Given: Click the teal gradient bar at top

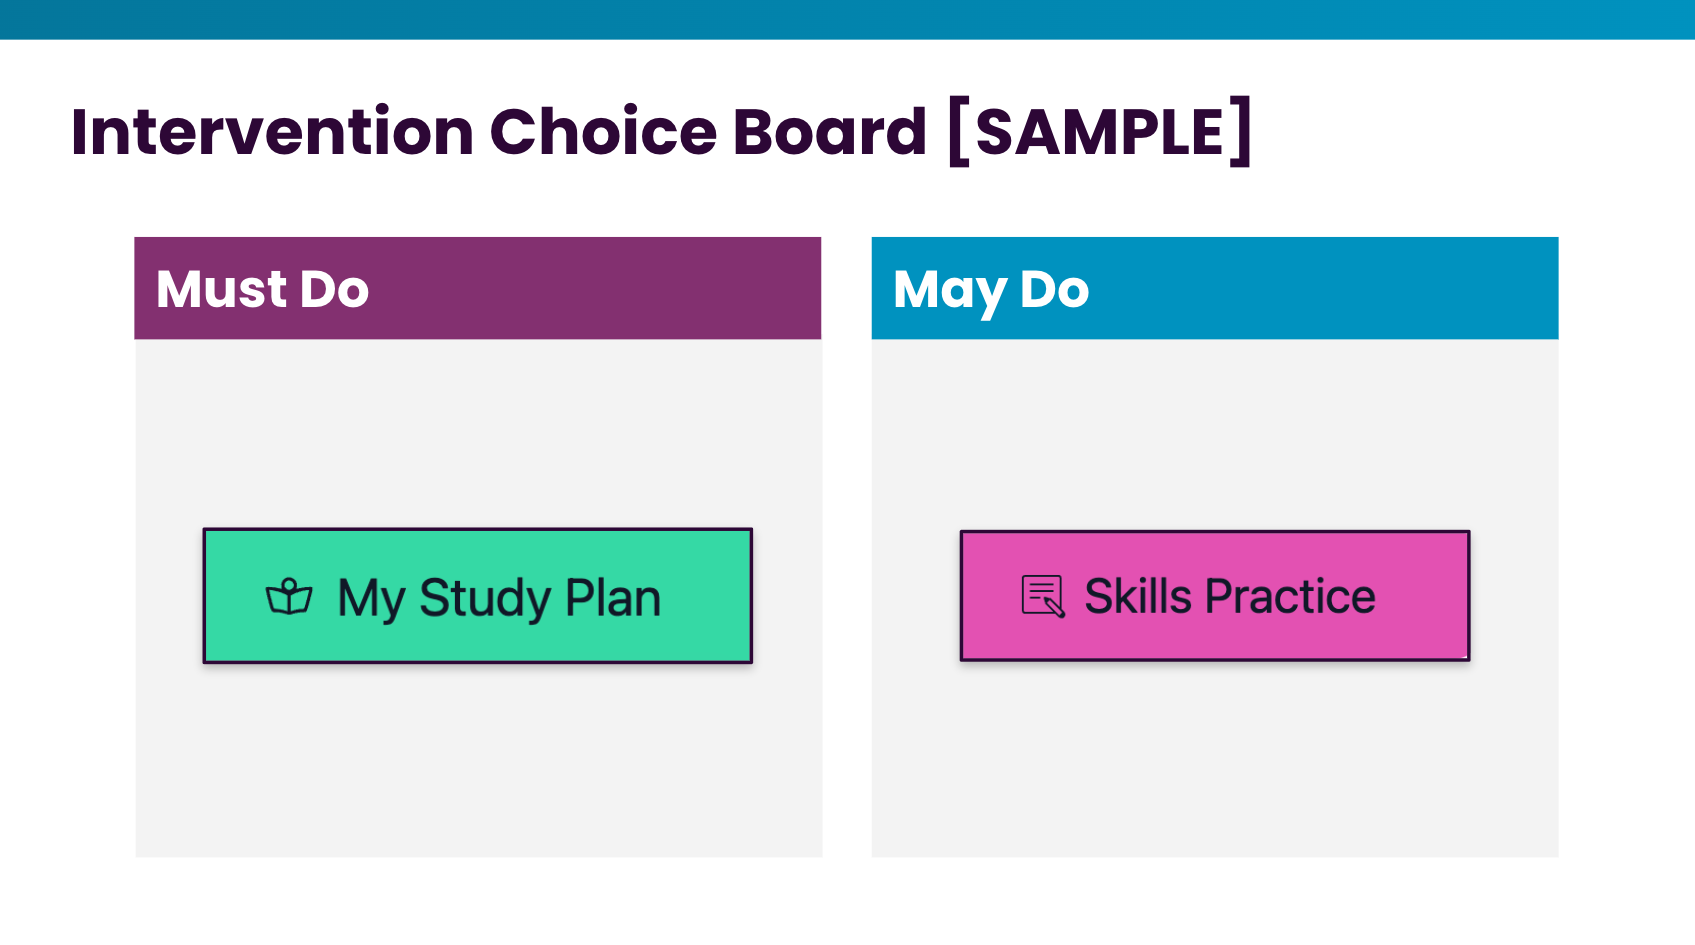Looking at the screenshot, I should pos(847,20).
